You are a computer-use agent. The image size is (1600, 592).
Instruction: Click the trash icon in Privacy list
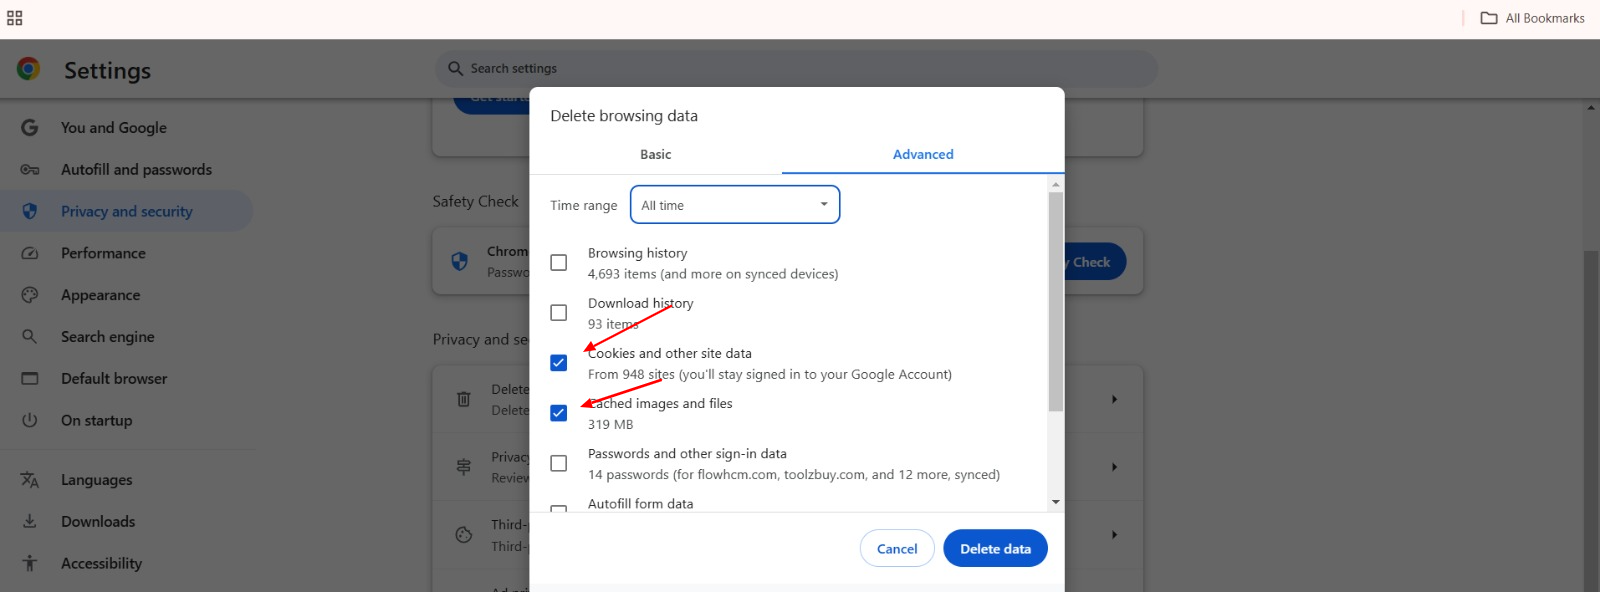pos(464,399)
